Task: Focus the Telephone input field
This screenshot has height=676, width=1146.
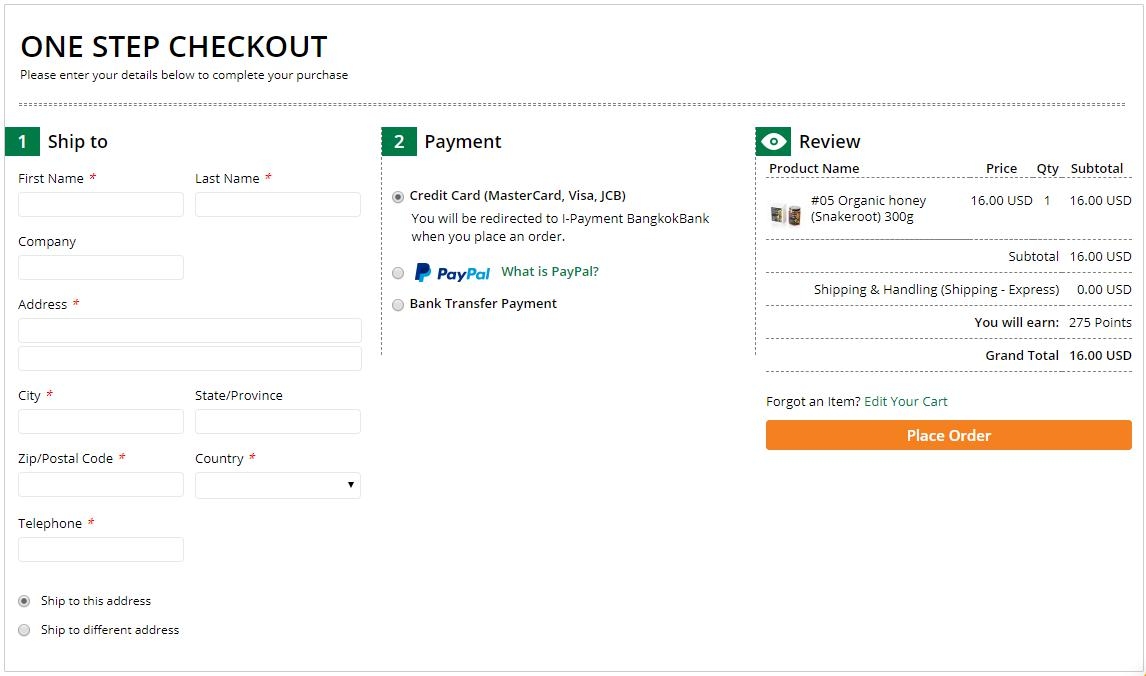Action: 101,550
